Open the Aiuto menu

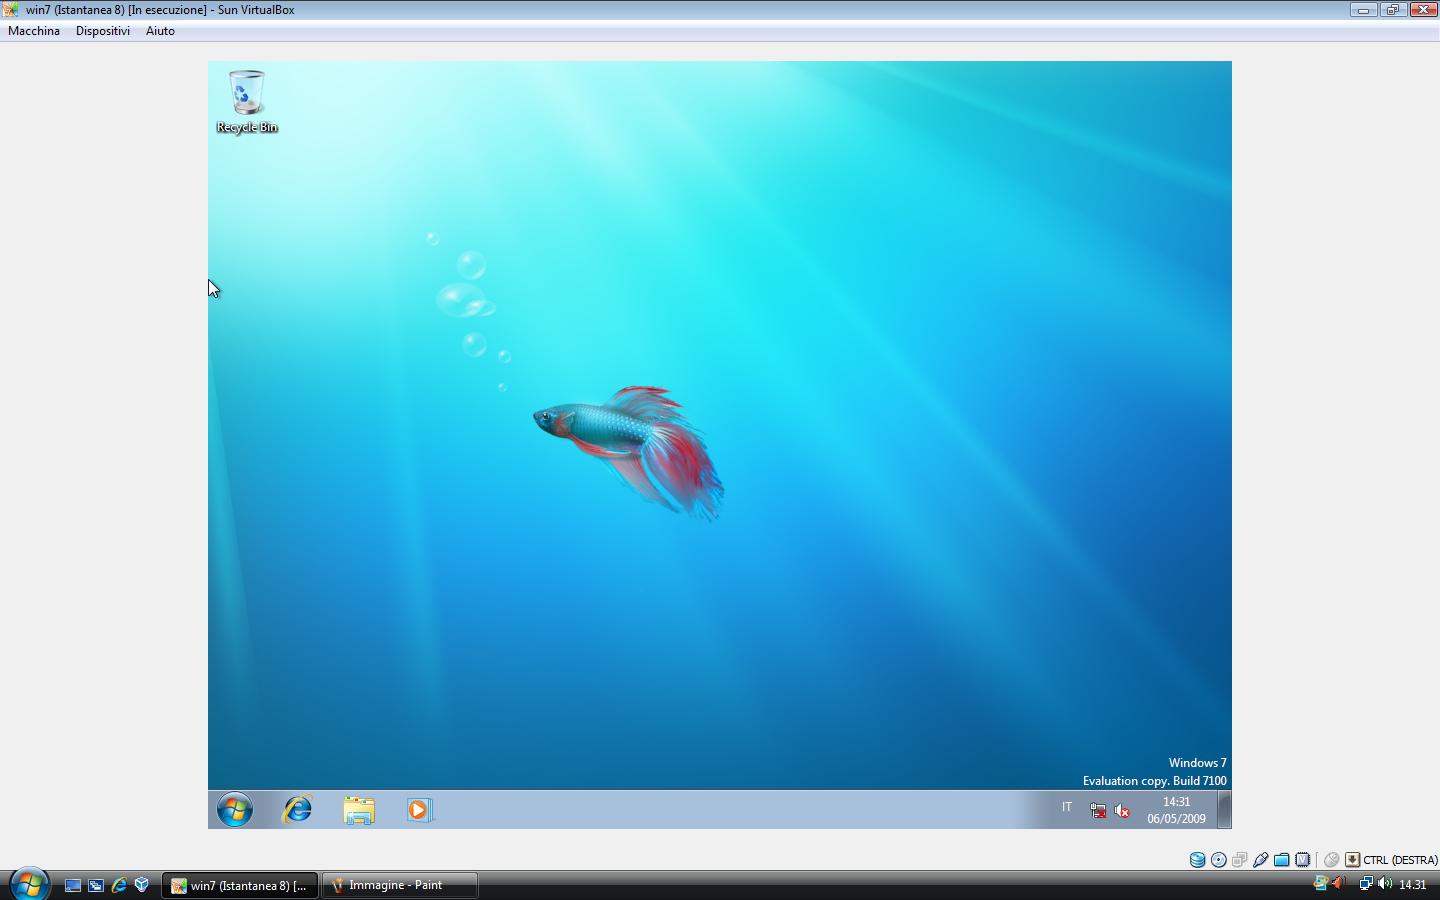pos(160,31)
